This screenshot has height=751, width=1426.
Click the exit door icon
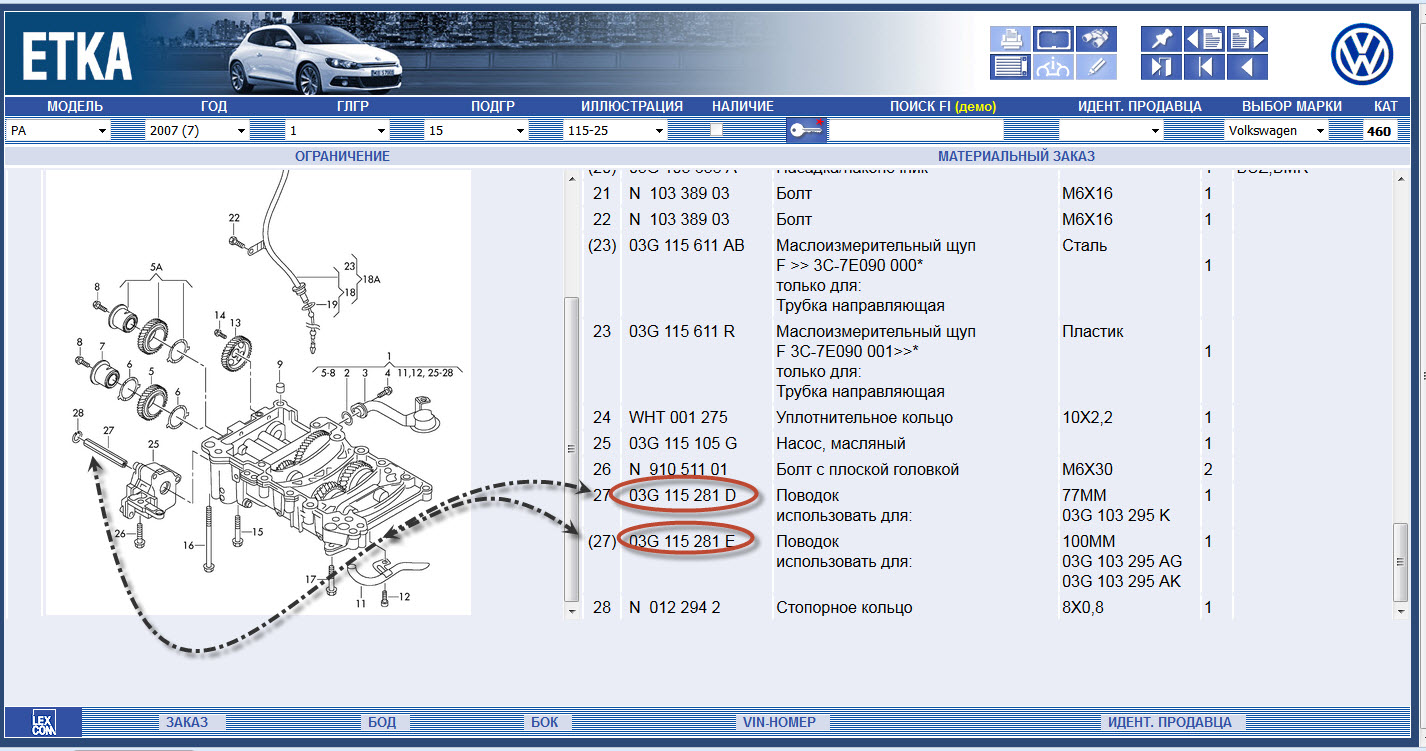[x=1161, y=67]
